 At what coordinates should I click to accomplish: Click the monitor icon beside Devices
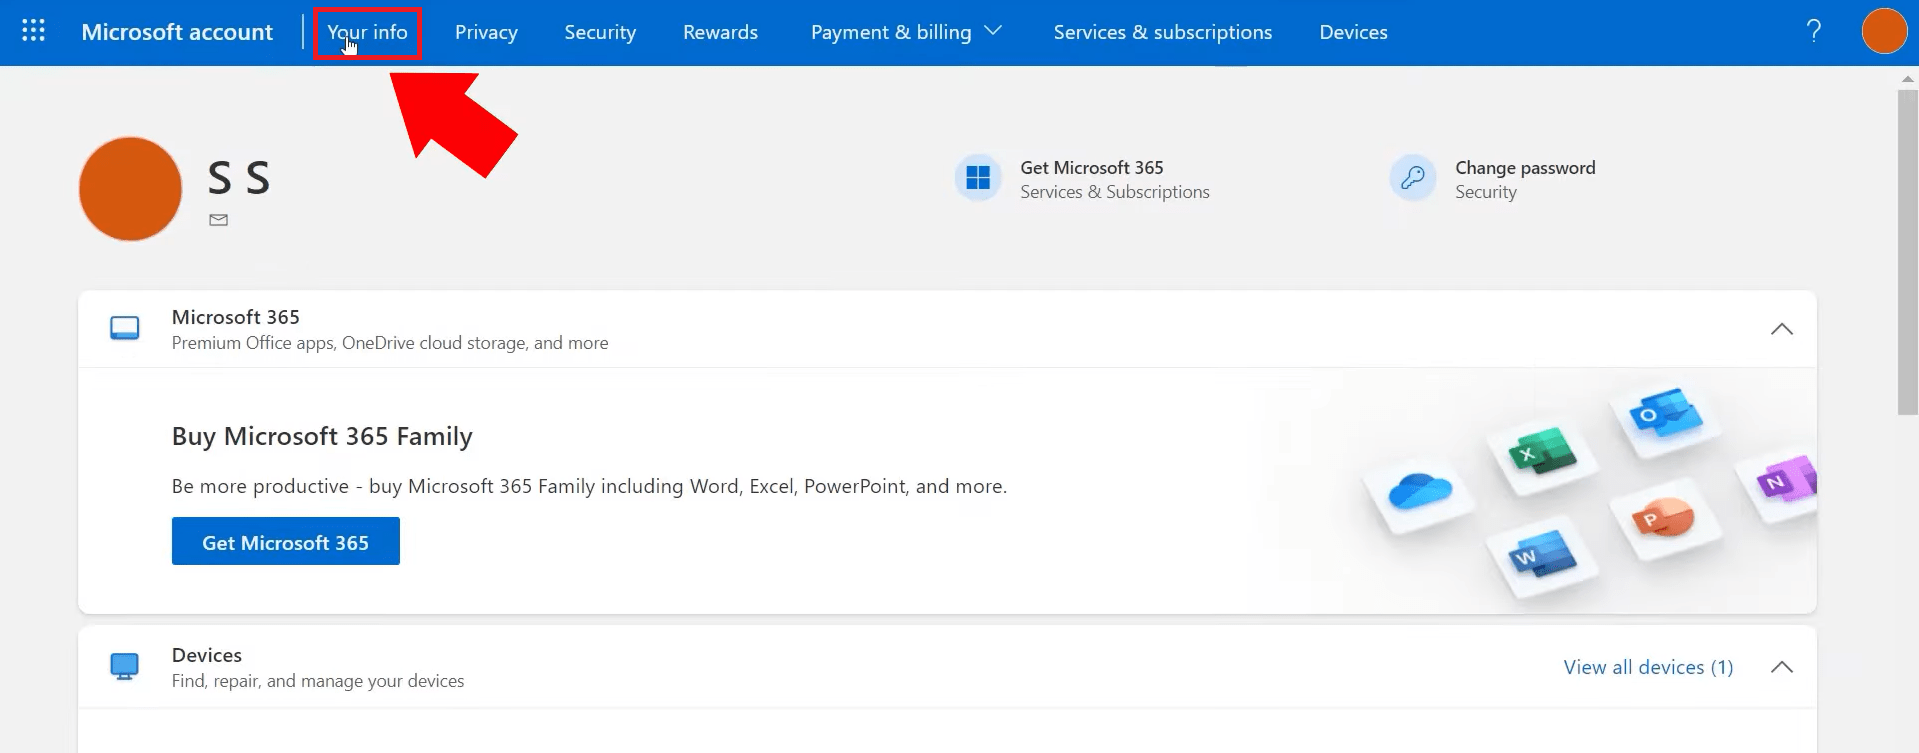click(x=125, y=666)
